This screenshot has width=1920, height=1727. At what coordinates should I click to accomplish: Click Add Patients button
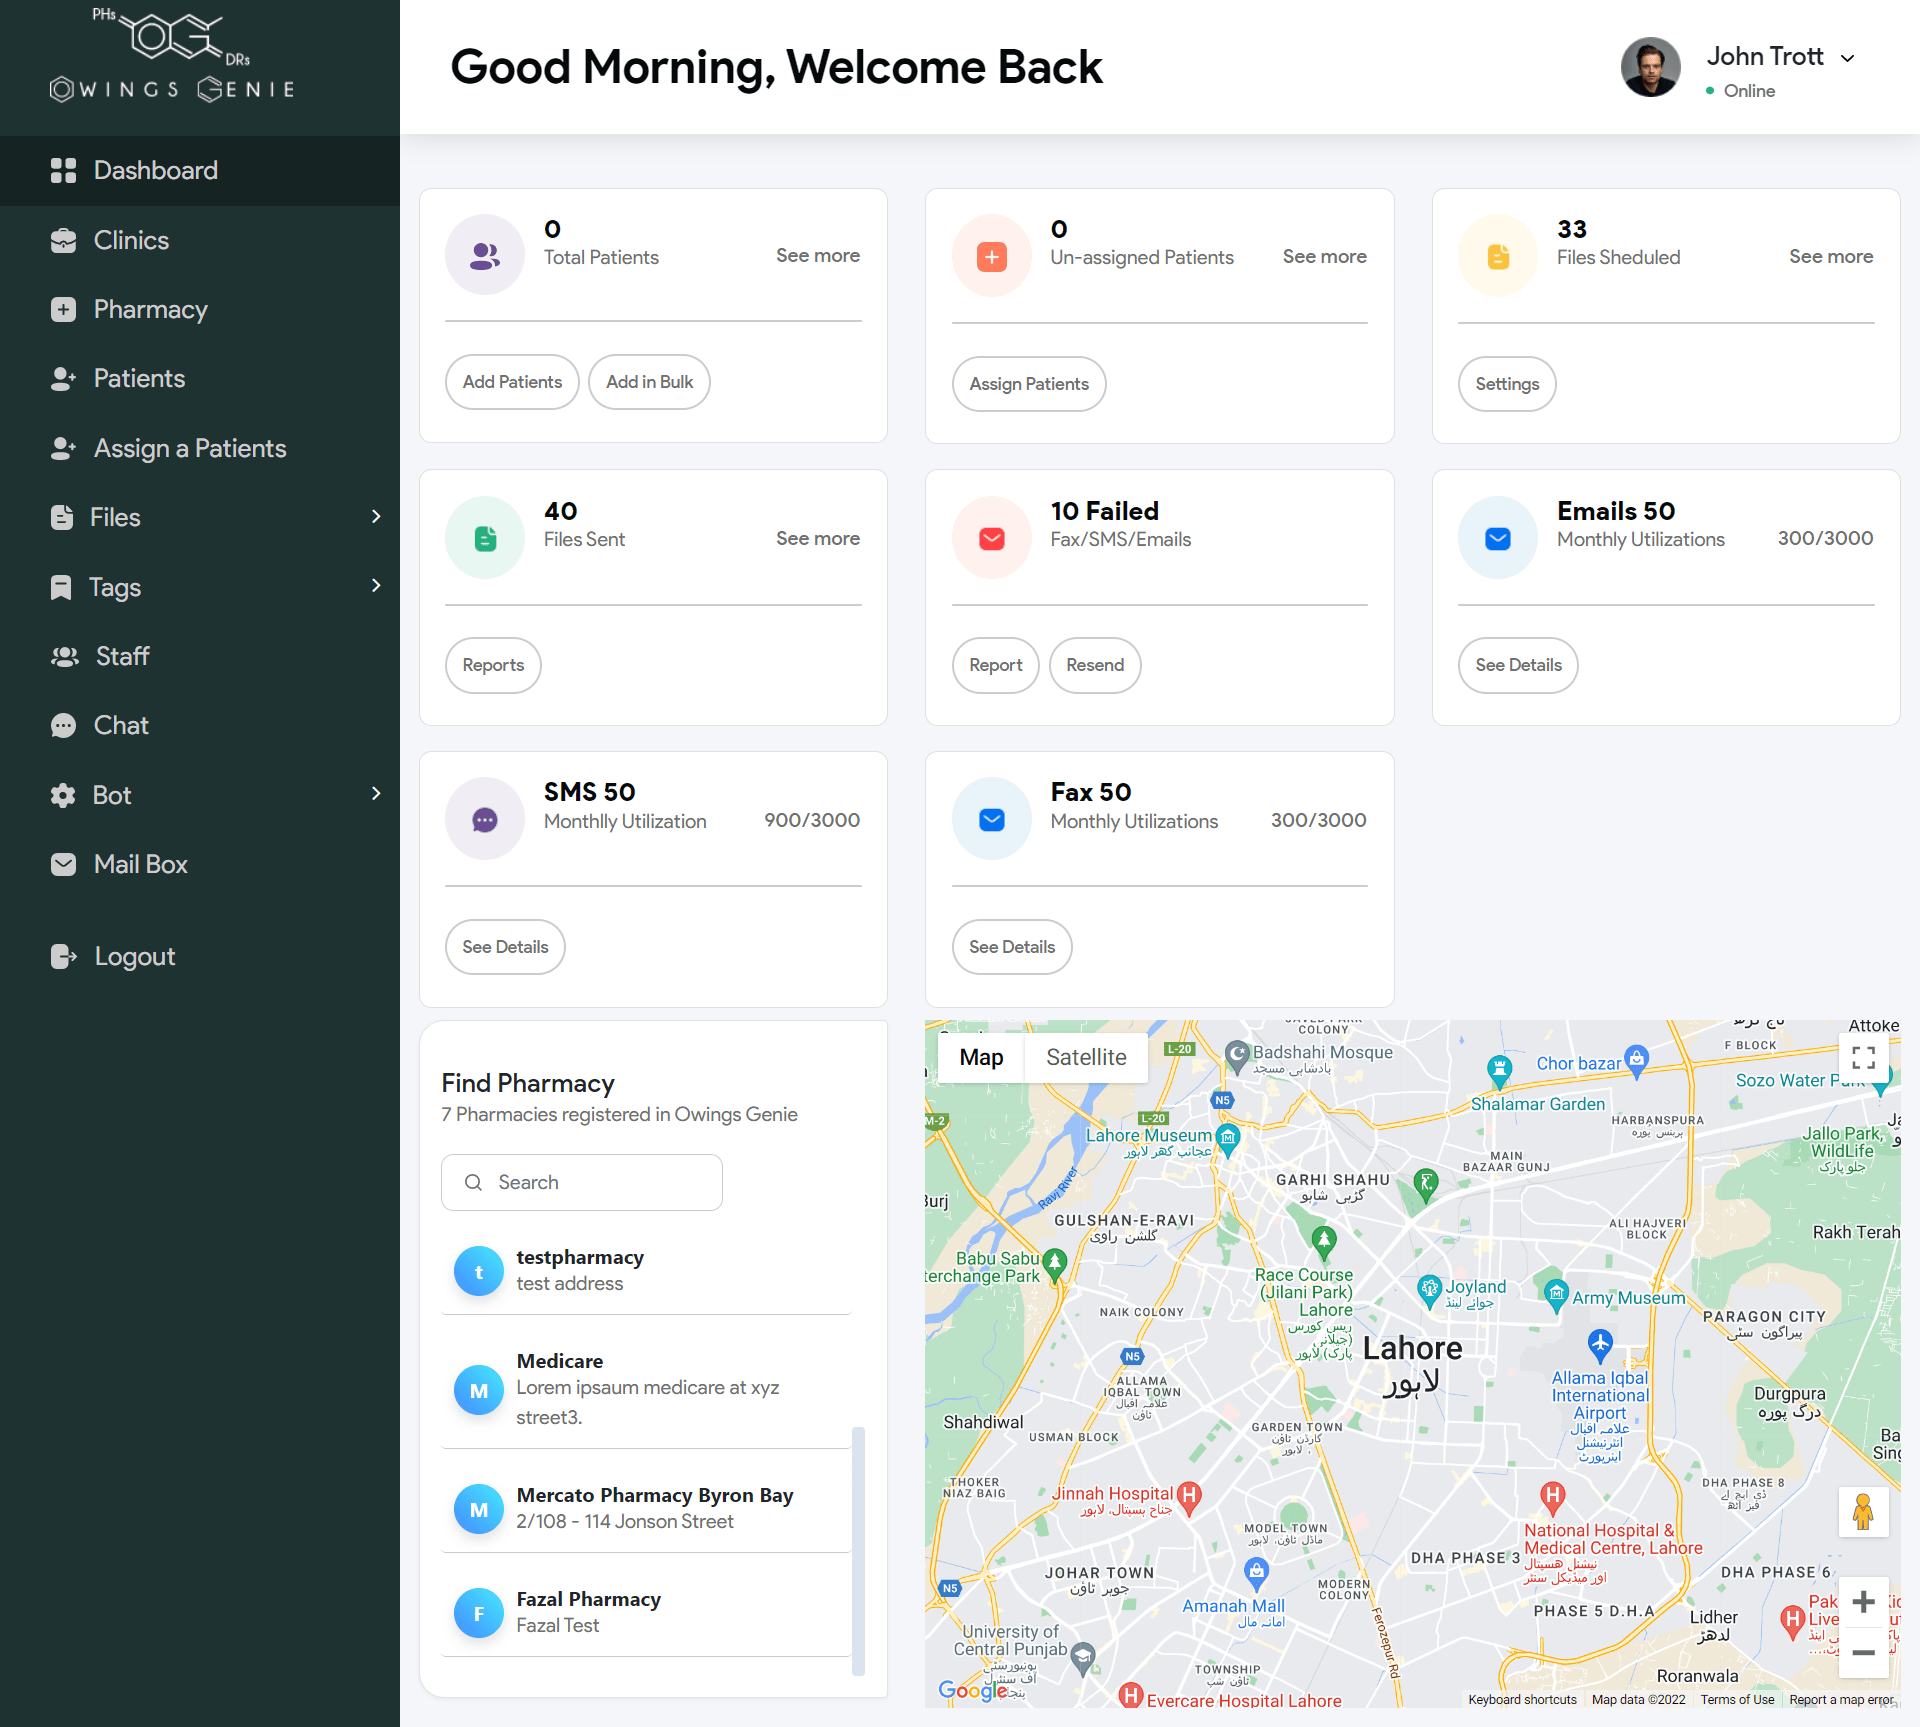pyautogui.click(x=512, y=382)
